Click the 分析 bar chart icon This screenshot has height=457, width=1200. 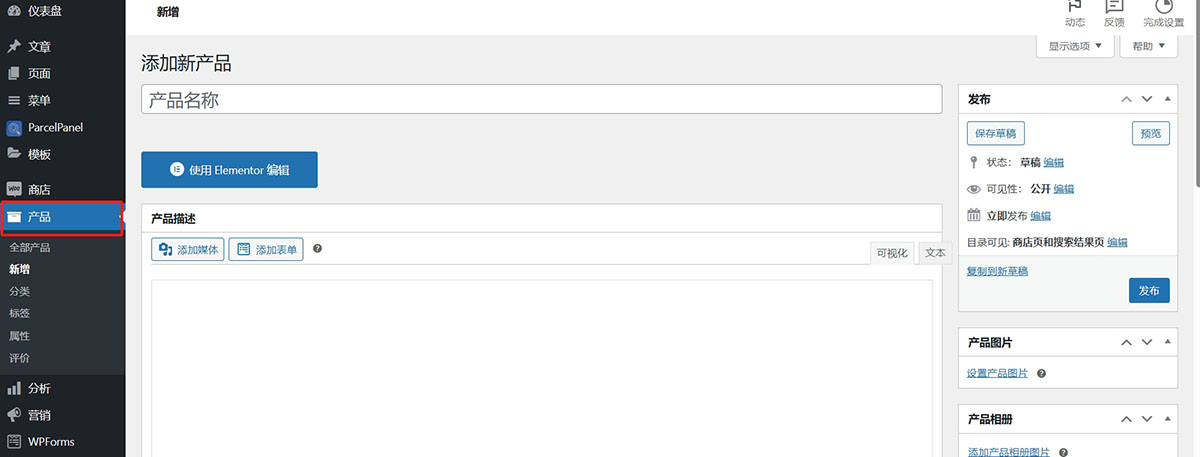click(x=14, y=388)
